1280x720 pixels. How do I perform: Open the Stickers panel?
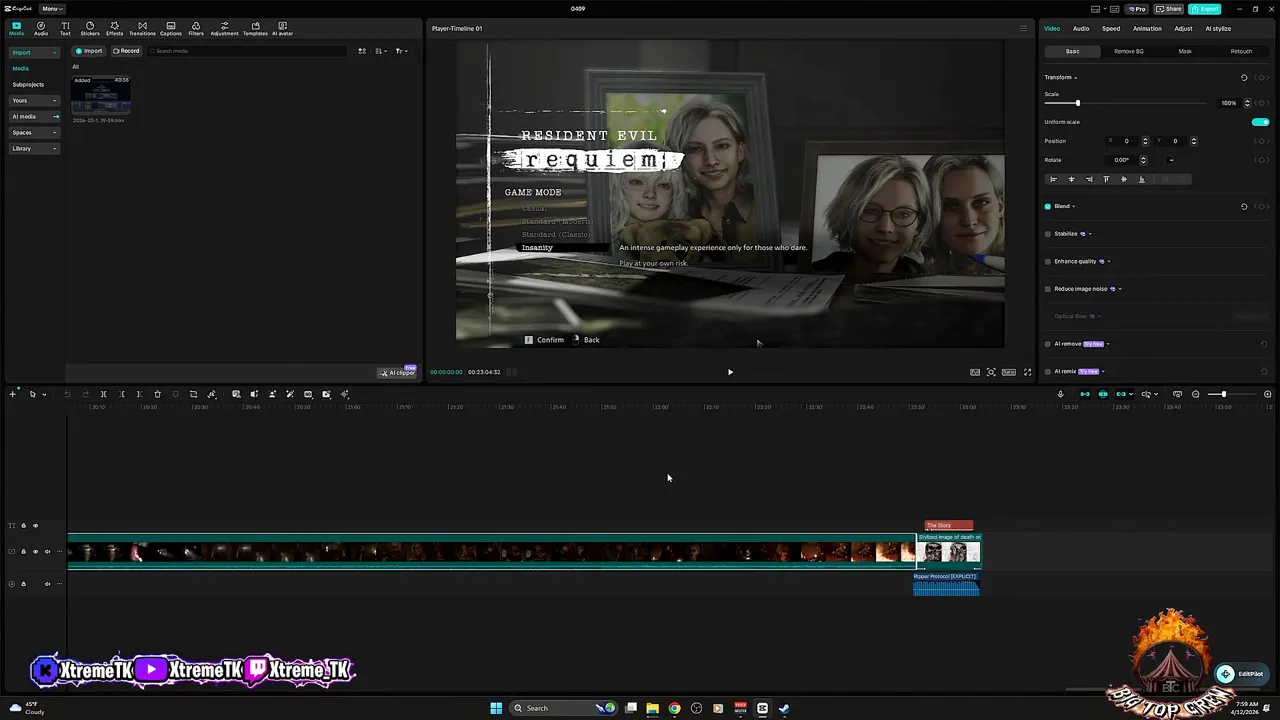[90, 28]
